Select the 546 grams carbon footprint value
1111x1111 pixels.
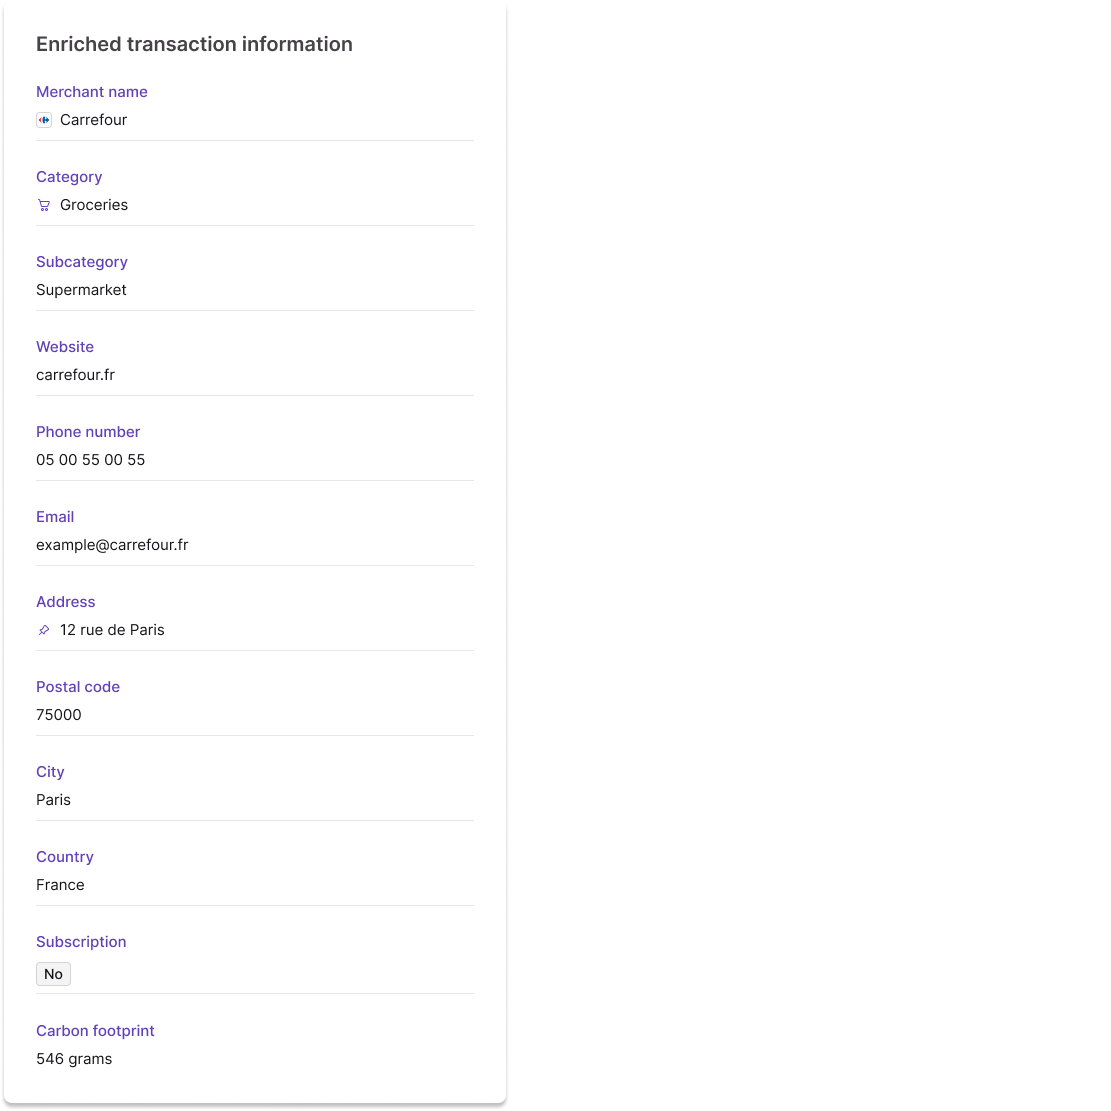(74, 1059)
